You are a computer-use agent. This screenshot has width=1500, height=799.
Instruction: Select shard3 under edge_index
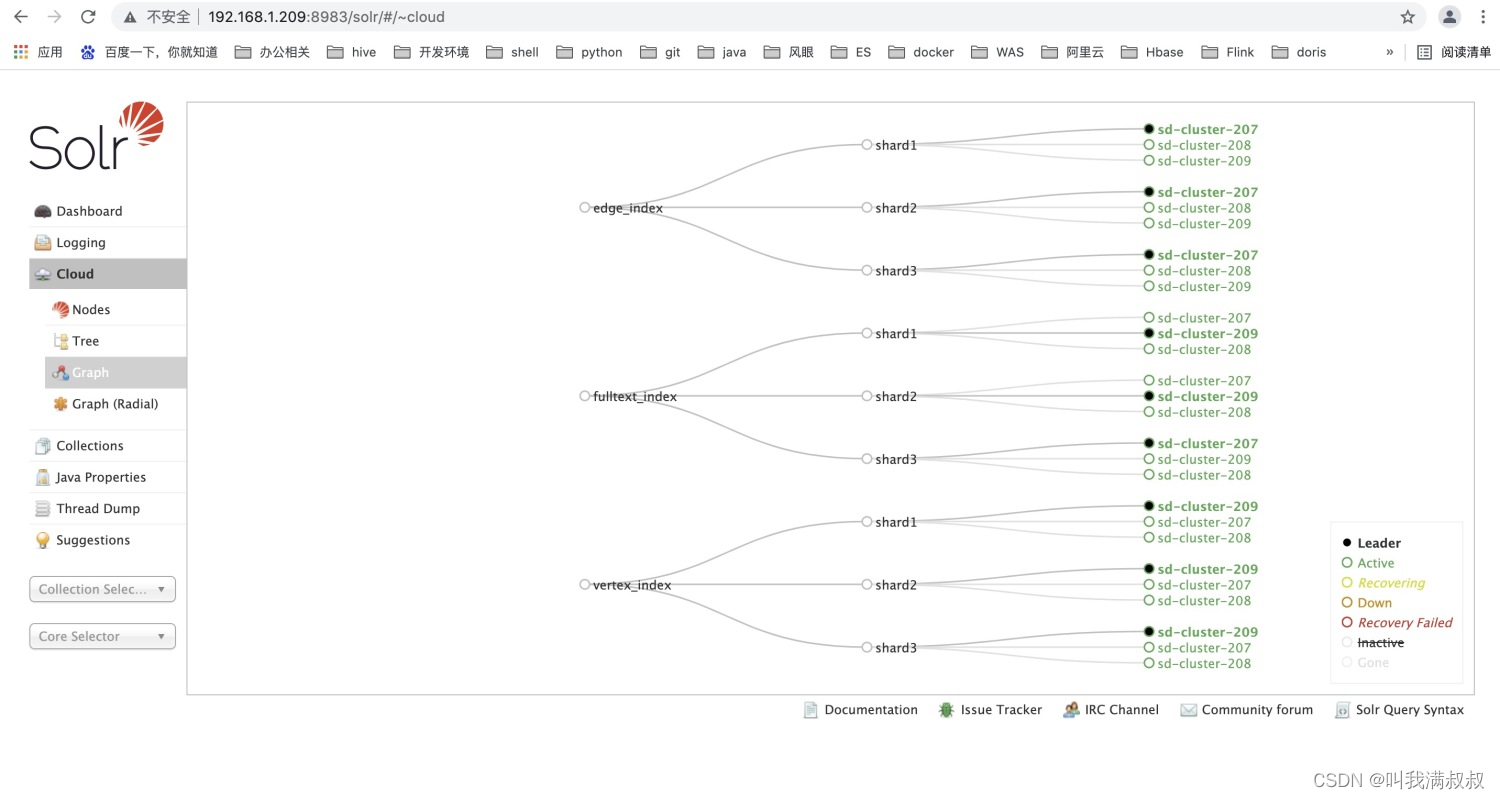pyautogui.click(x=889, y=271)
